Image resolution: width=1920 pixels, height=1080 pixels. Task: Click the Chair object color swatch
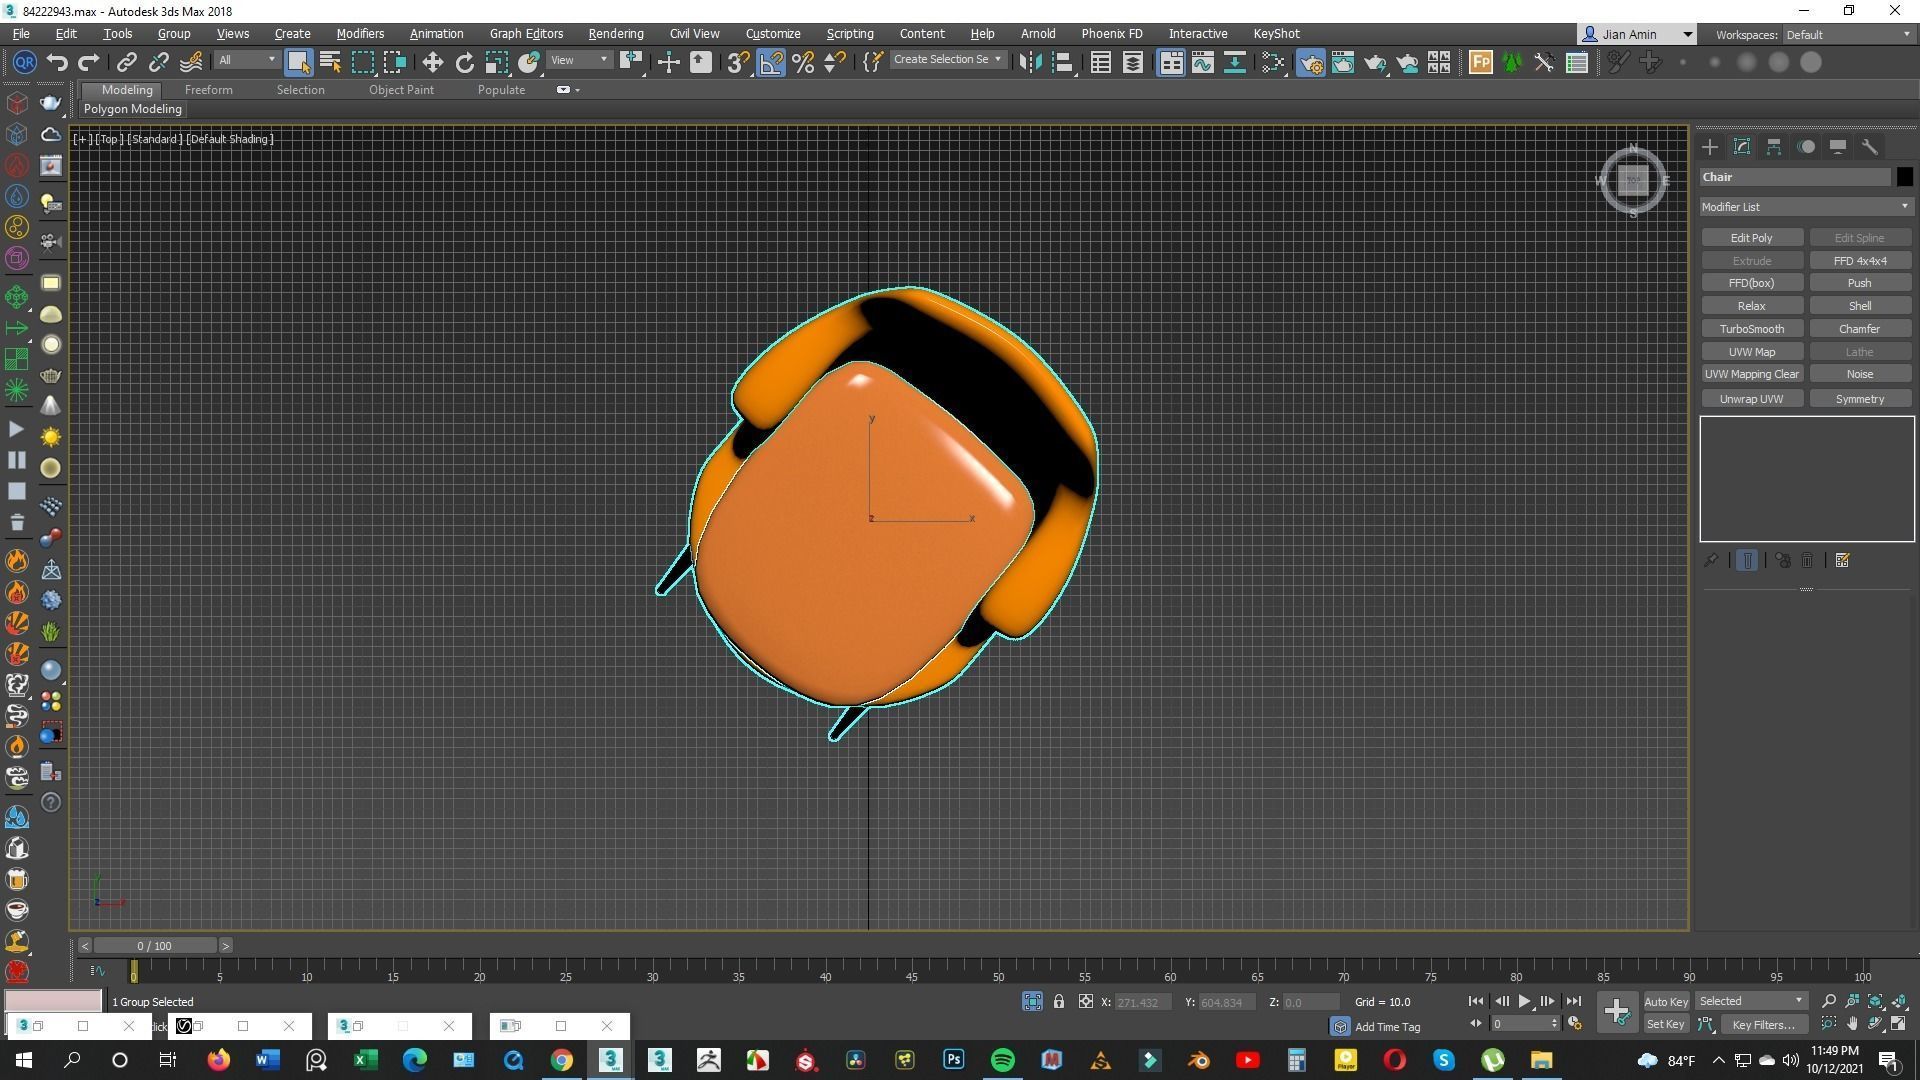pos(1904,177)
